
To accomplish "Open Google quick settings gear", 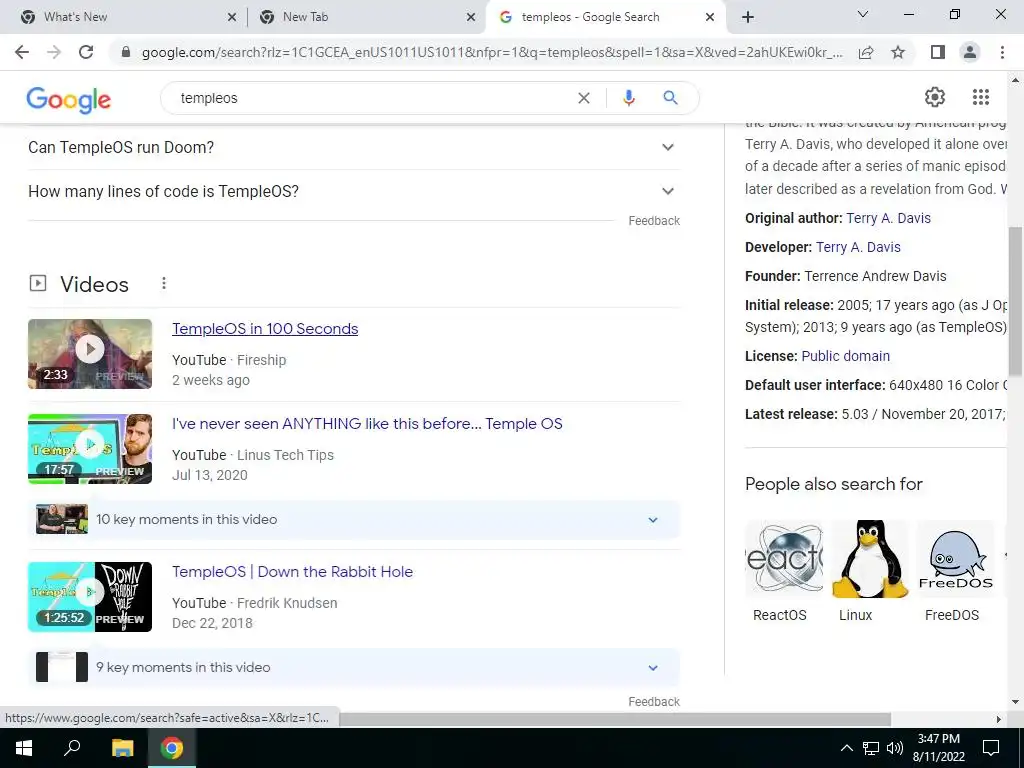I will pyautogui.click(x=935, y=97).
